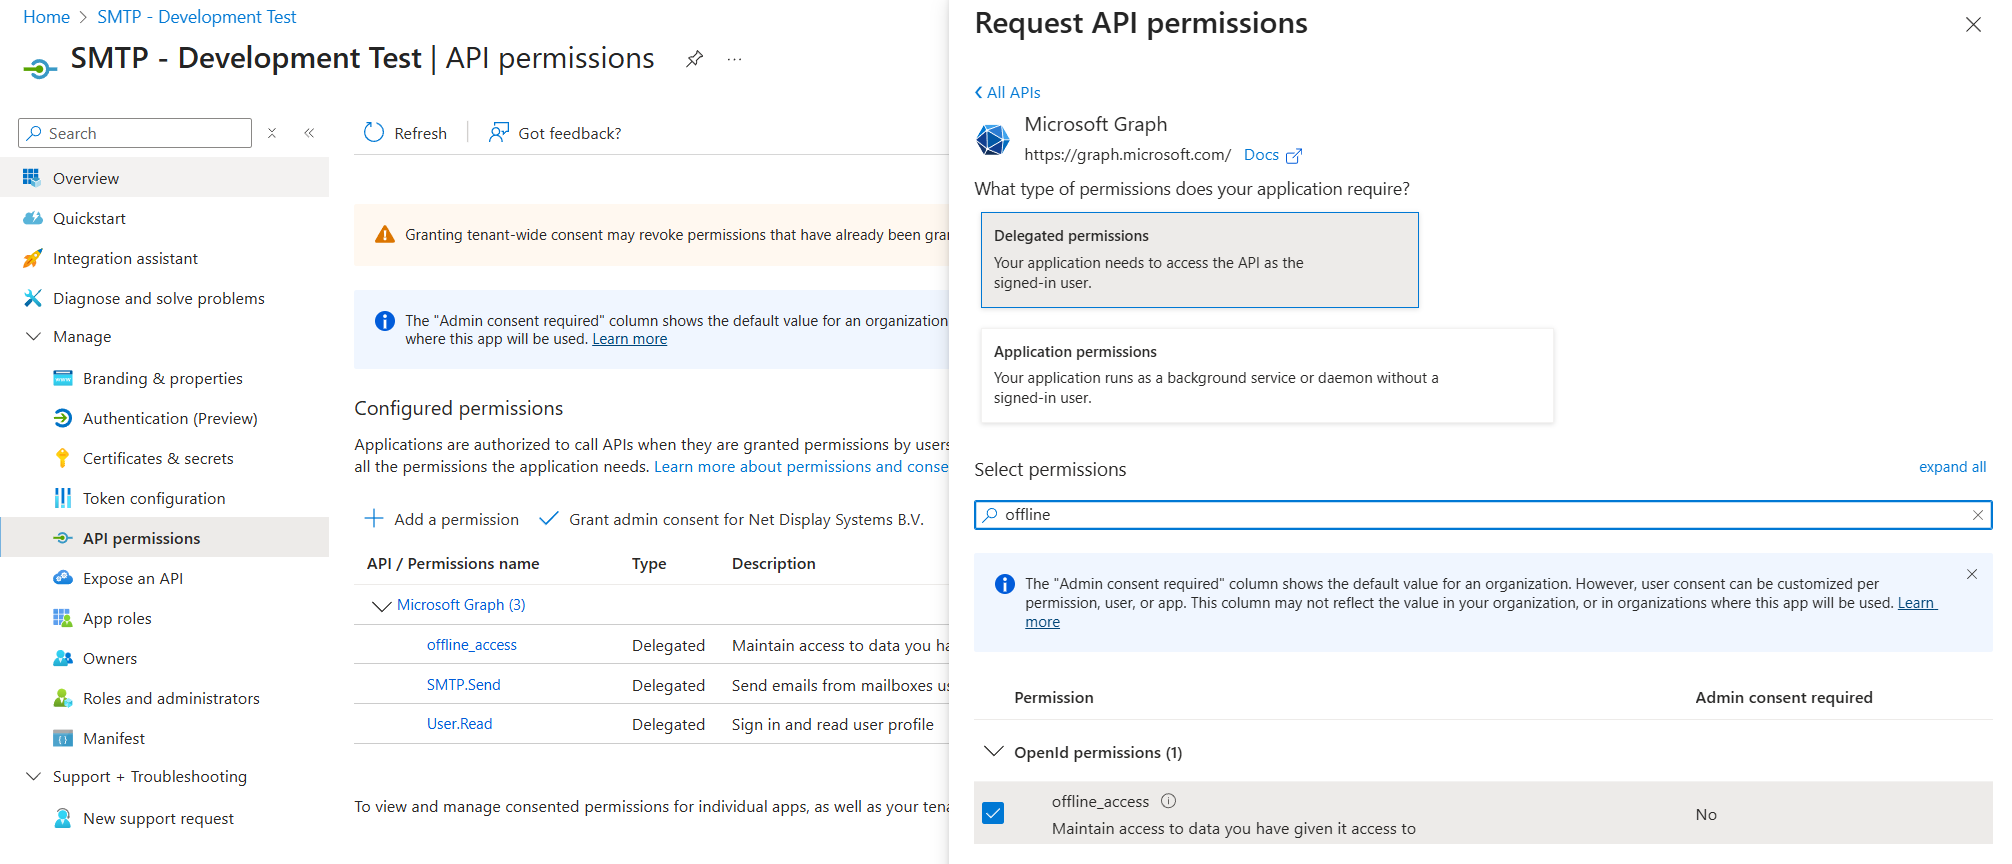
Task: Collapse the OpenId permissions group
Action: pos(993,751)
